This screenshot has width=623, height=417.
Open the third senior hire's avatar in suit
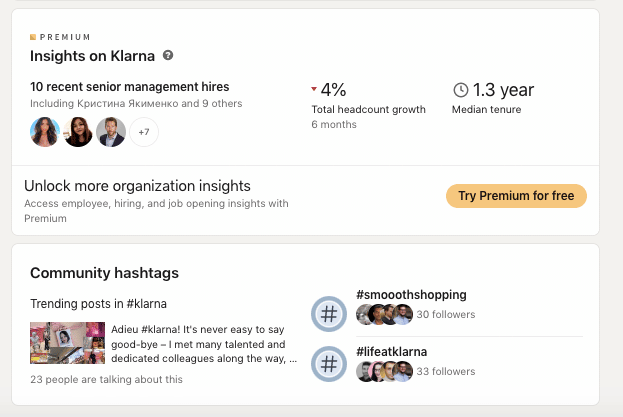coord(111,132)
